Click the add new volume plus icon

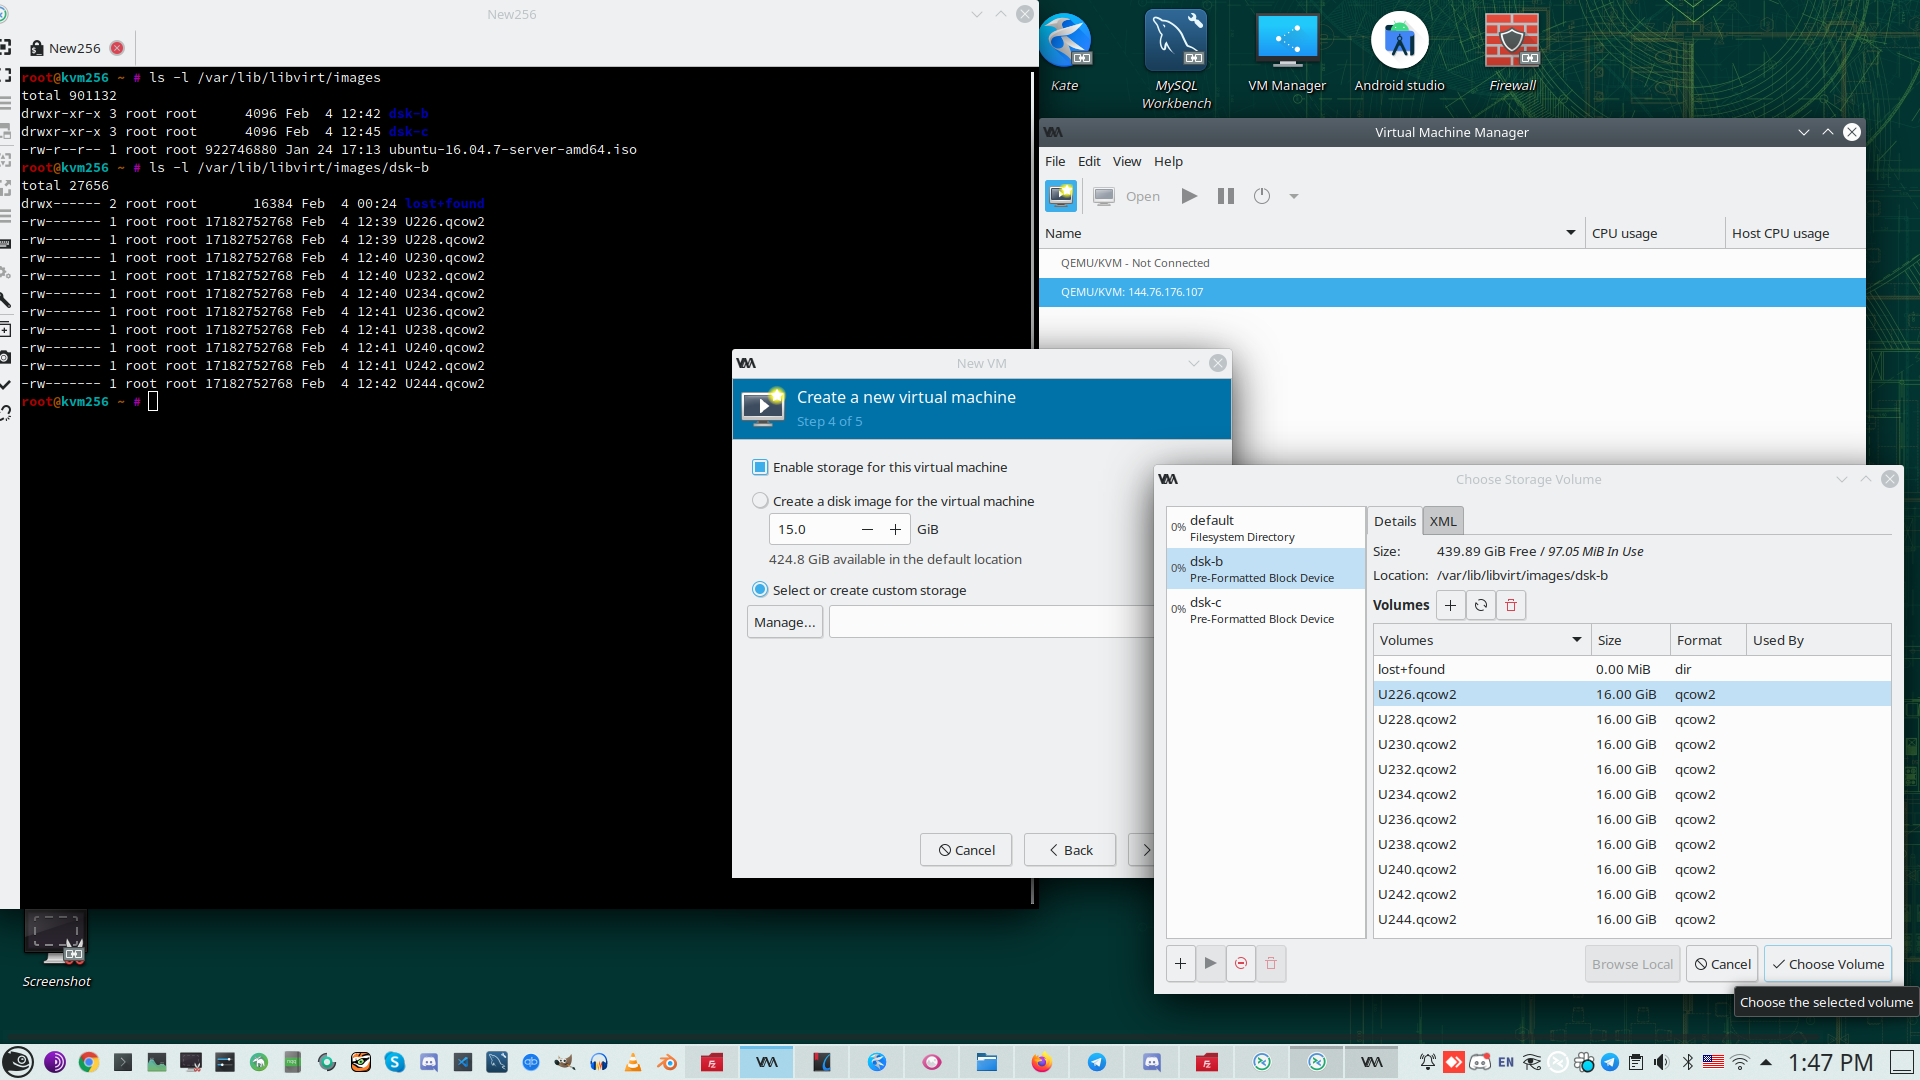pos(1450,605)
